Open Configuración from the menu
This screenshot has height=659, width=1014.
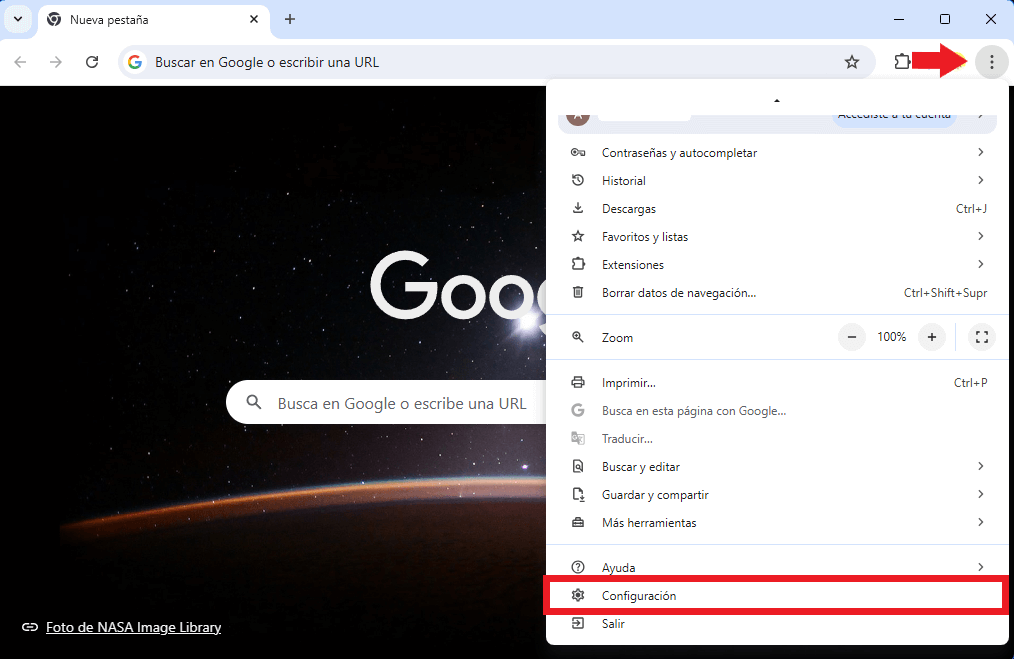point(775,596)
